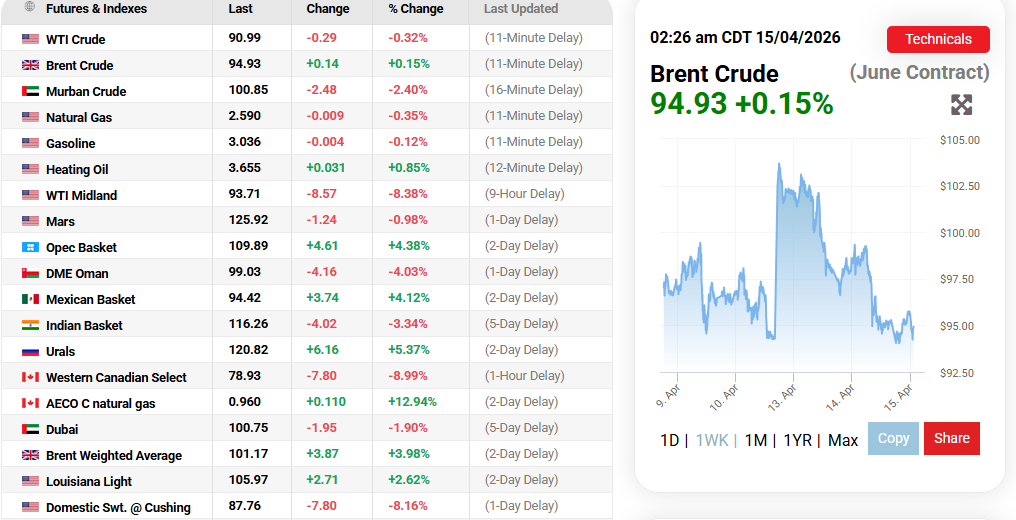Click Mars last price 125.92
1016x520 pixels.
[x=248, y=220]
